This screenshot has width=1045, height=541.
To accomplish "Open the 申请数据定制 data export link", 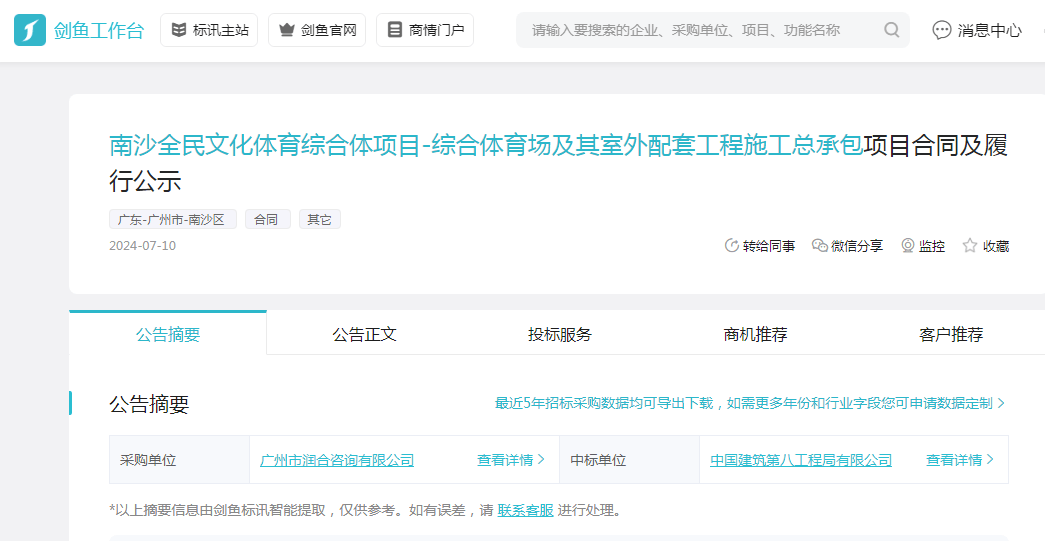I will (750, 403).
